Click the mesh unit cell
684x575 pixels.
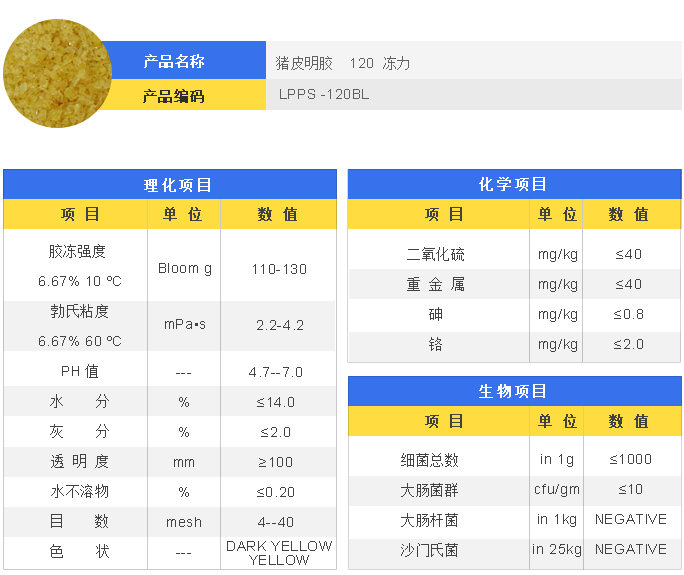click(x=184, y=522)
